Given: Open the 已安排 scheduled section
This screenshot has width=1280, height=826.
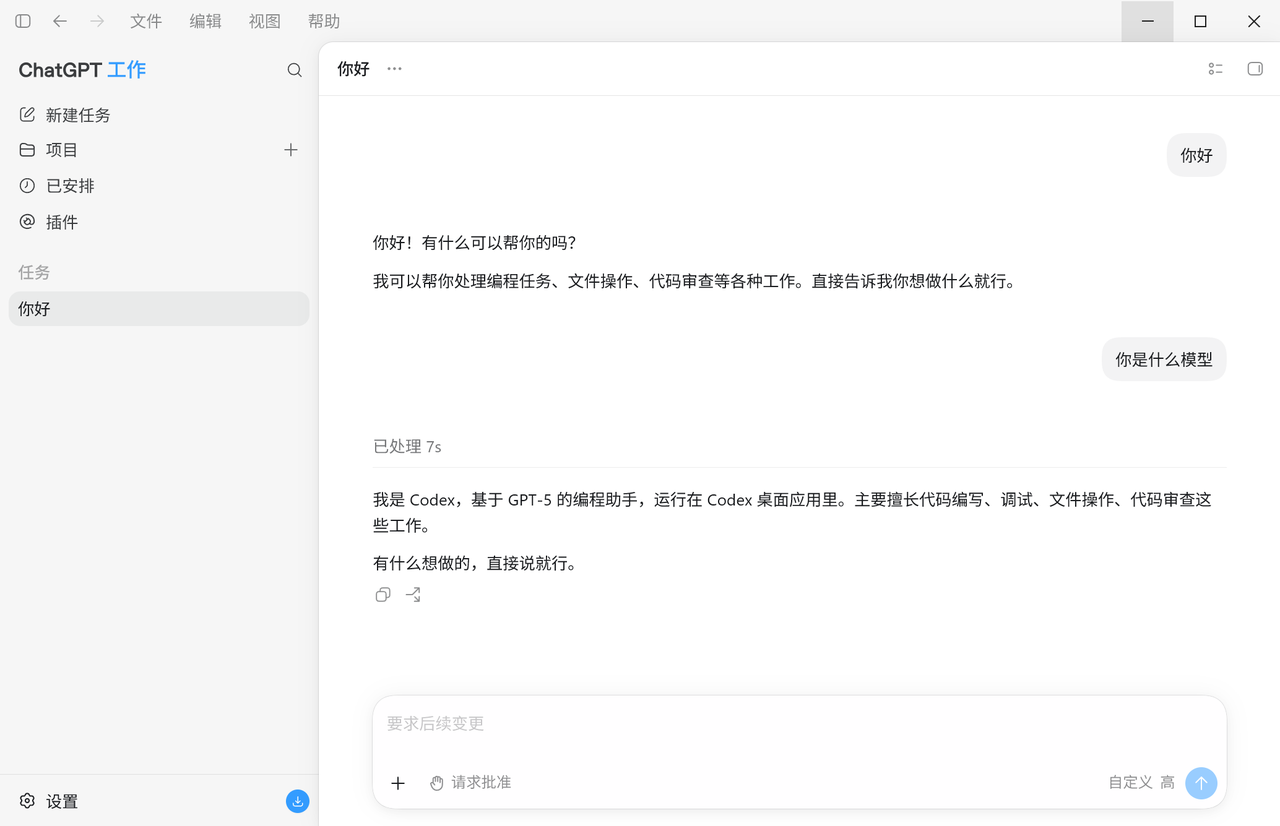Looking at the screenshot, I should point(159,186).
